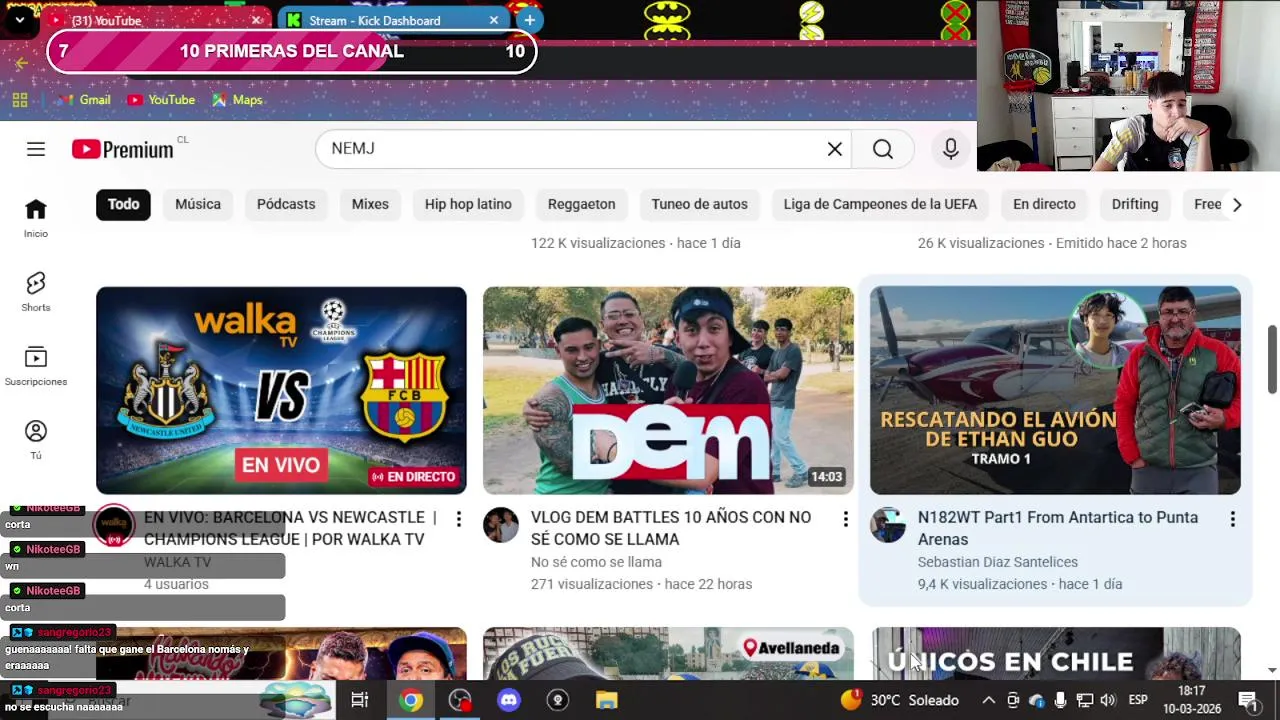Viewport: 1280px width, 720px height.
Task: Select the Hip hop latino chip
Action: [468, 204]
